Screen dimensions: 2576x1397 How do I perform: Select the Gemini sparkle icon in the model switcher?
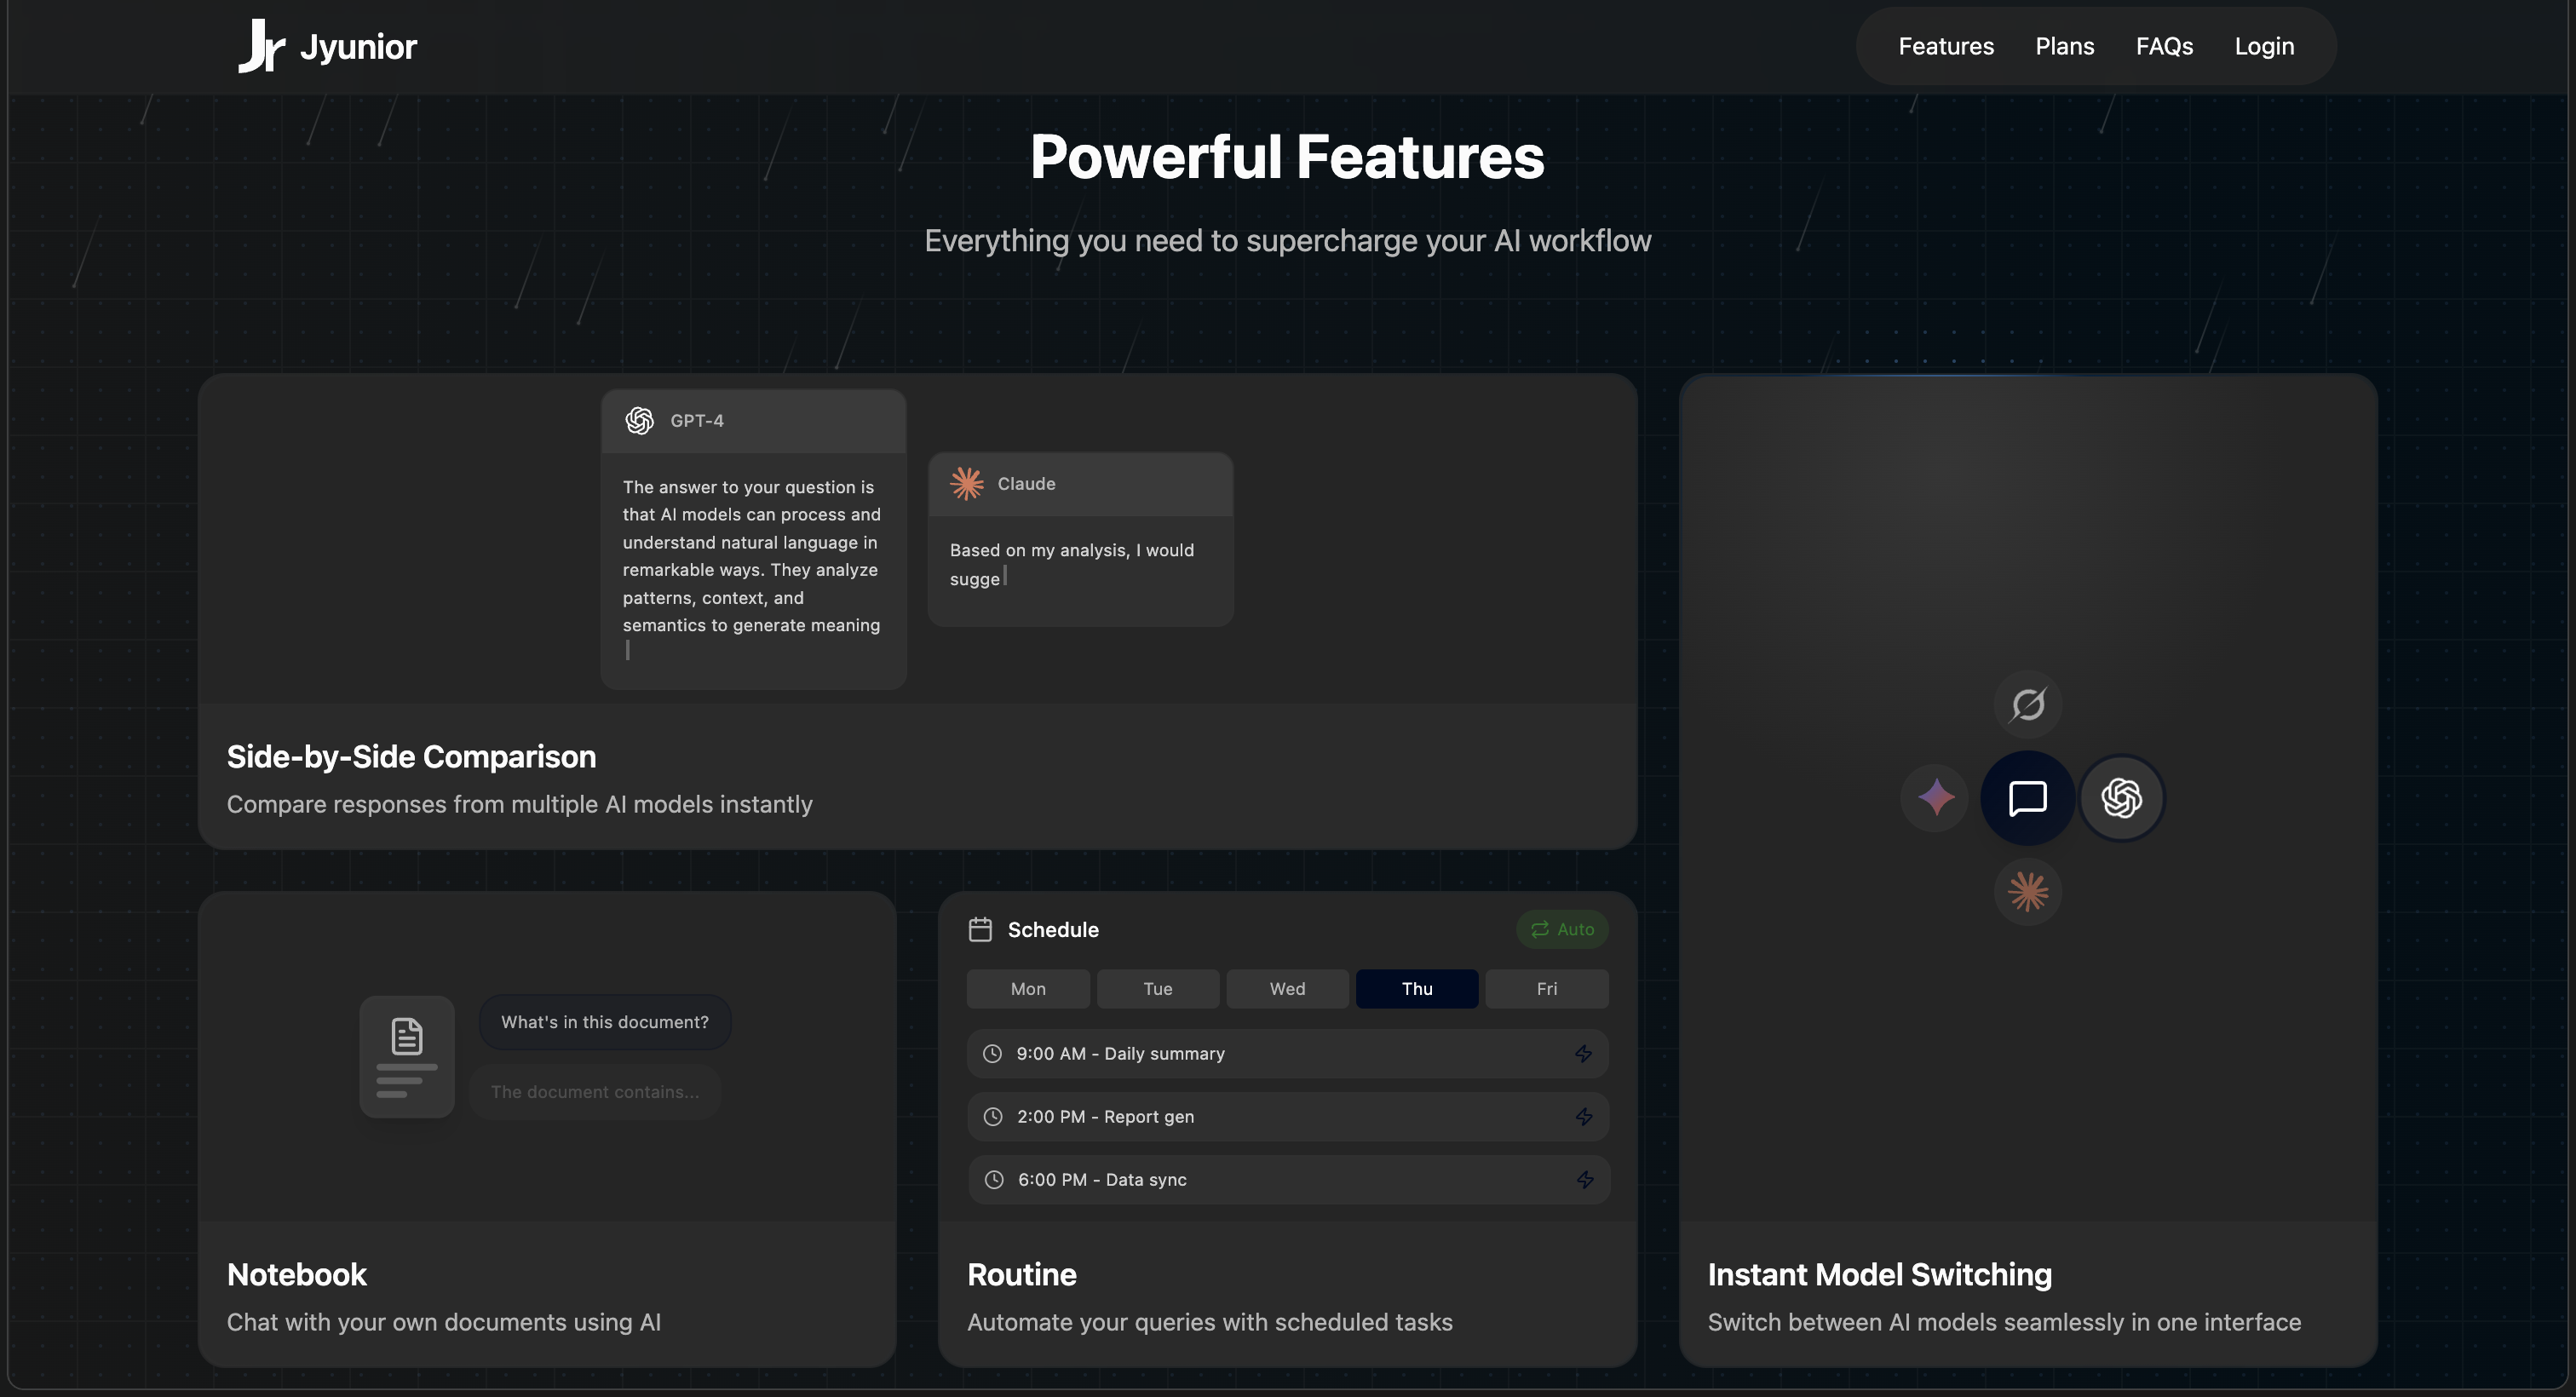1934,797
